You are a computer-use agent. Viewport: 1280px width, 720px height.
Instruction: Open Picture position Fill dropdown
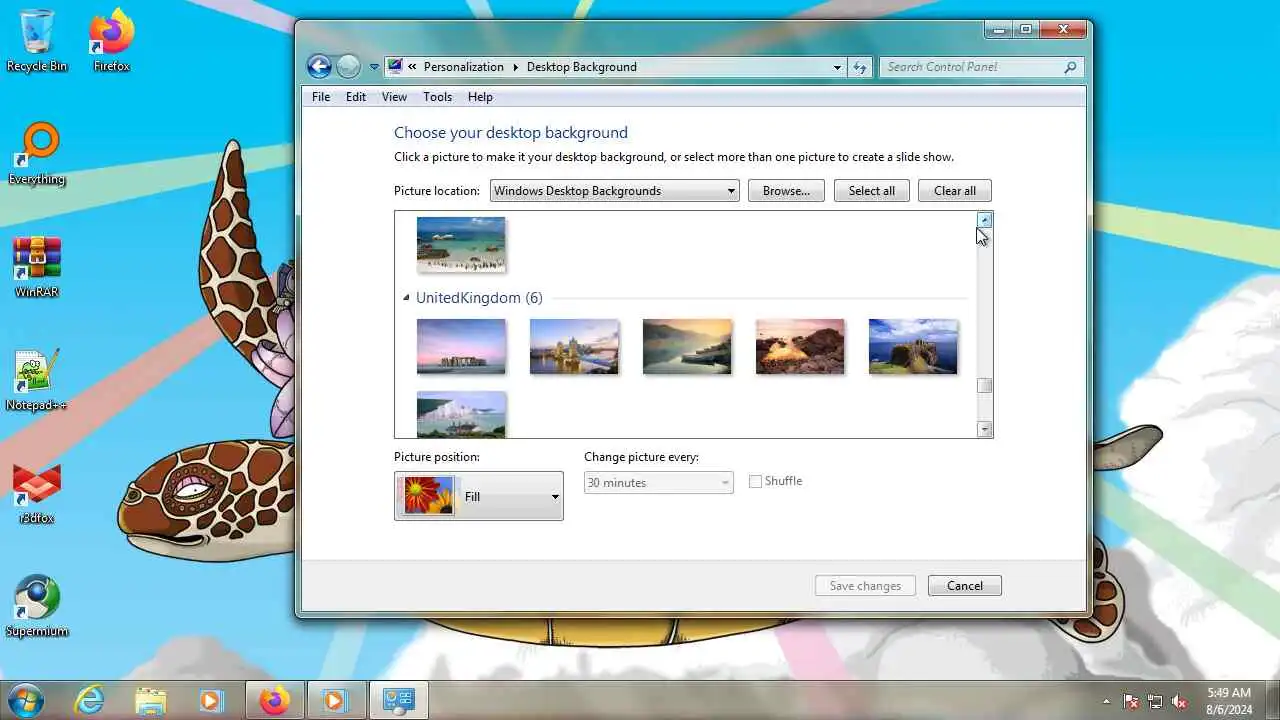[x=479, y=496]
